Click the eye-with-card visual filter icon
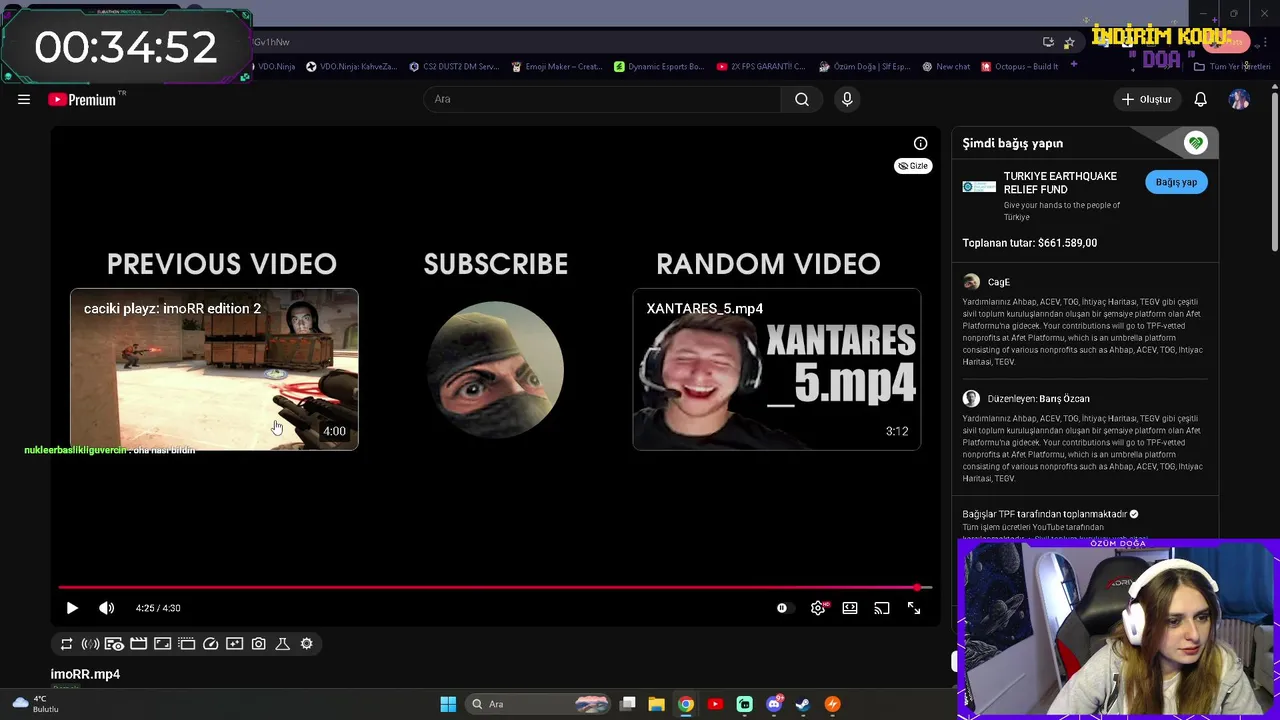Screen dimensions: 1280x720 114,644
